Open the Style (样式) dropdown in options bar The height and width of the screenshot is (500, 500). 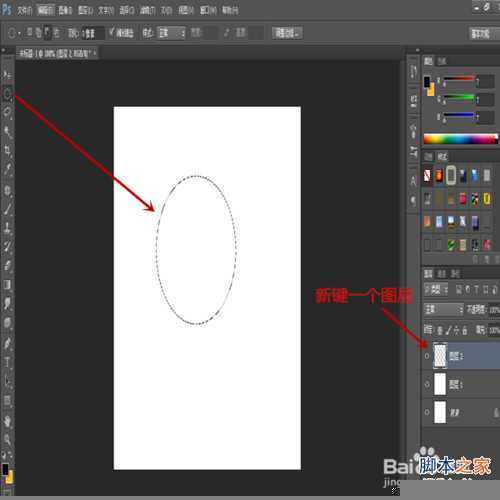pyautogui.click(x=171, y=33)
